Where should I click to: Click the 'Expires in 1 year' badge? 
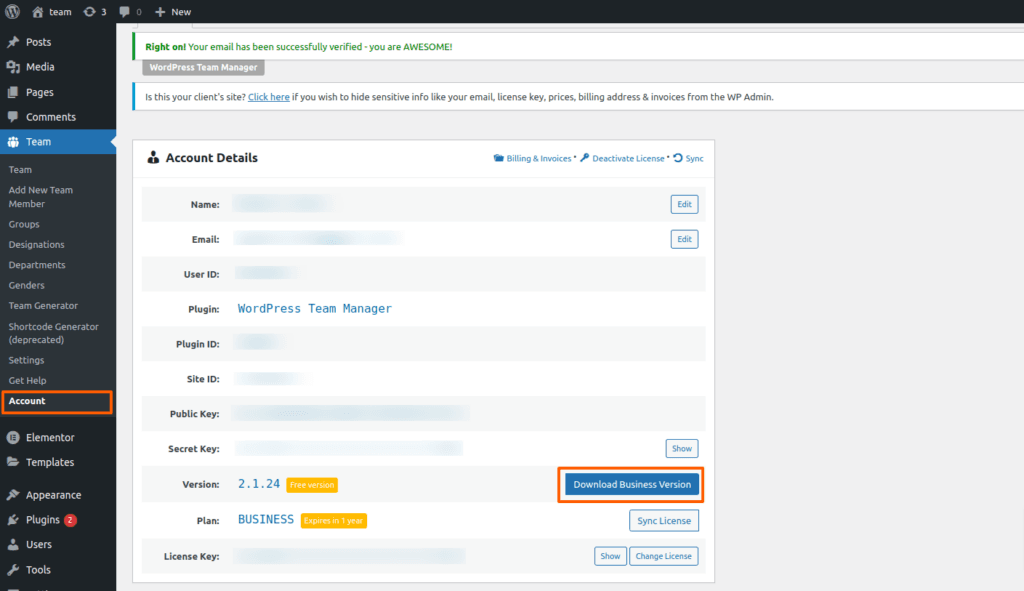point(334,521)
